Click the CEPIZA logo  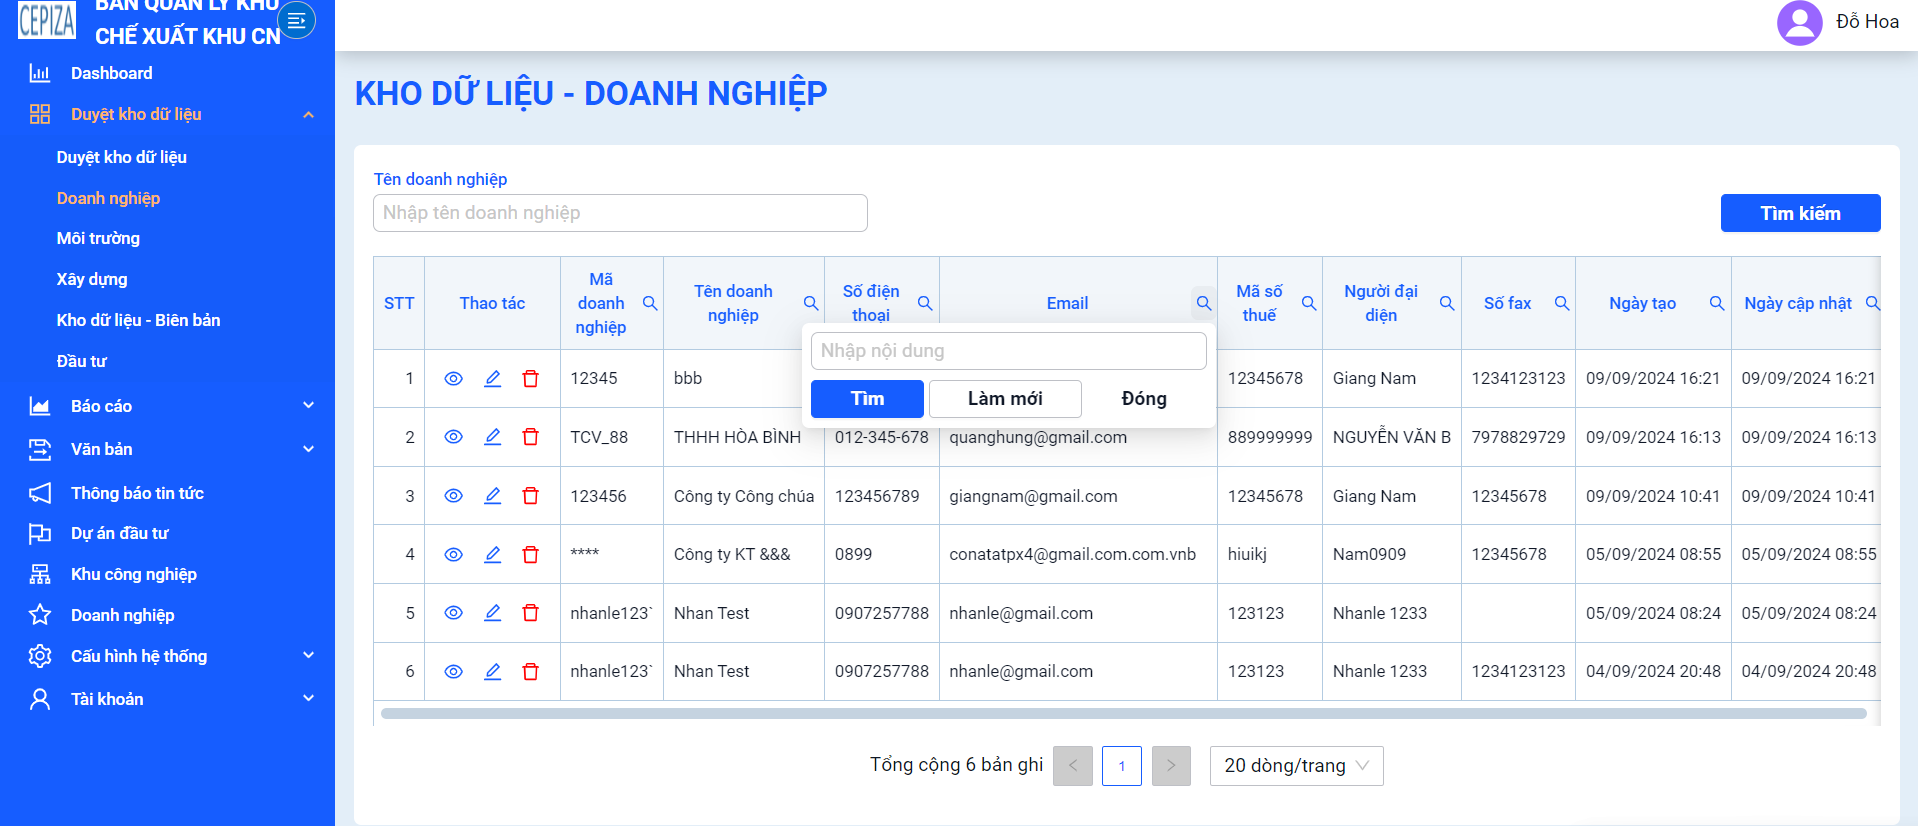click(x=47, y=20)
